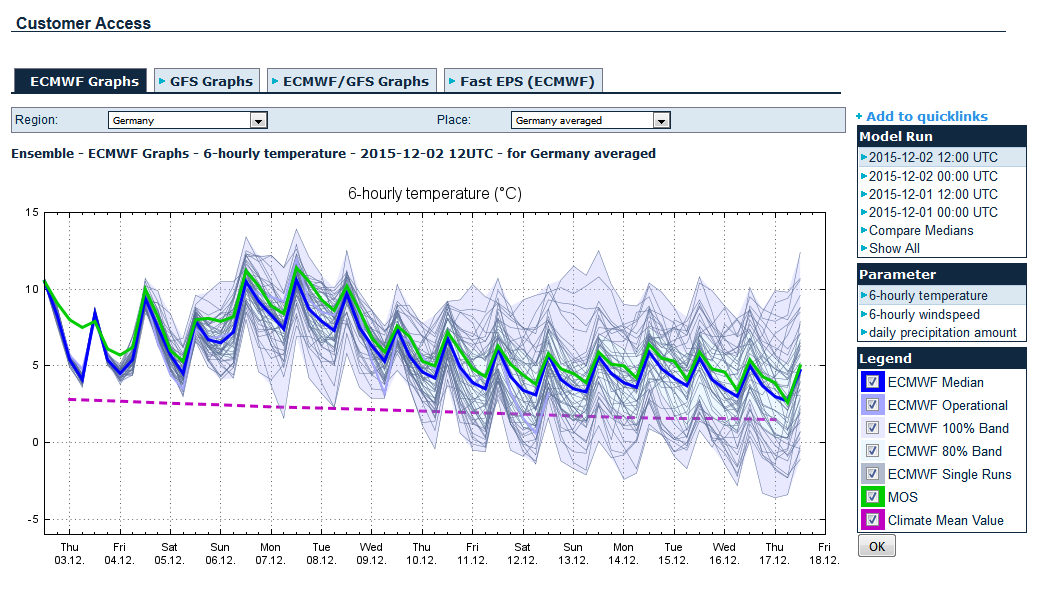Screen dimensions: 1039x595
Task: Open the Place dropdown showing Germany averaged
Action: click(590, 120)
